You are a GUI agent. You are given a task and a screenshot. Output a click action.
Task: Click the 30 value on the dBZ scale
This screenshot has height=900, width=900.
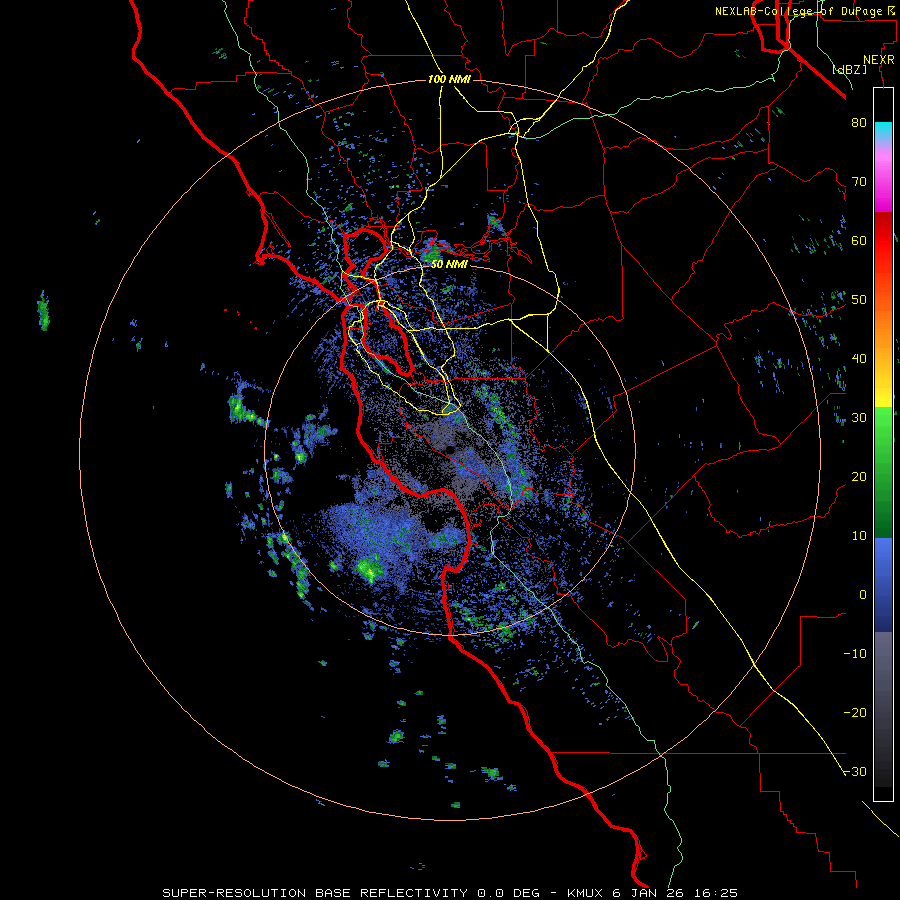(x=859, y=418)
